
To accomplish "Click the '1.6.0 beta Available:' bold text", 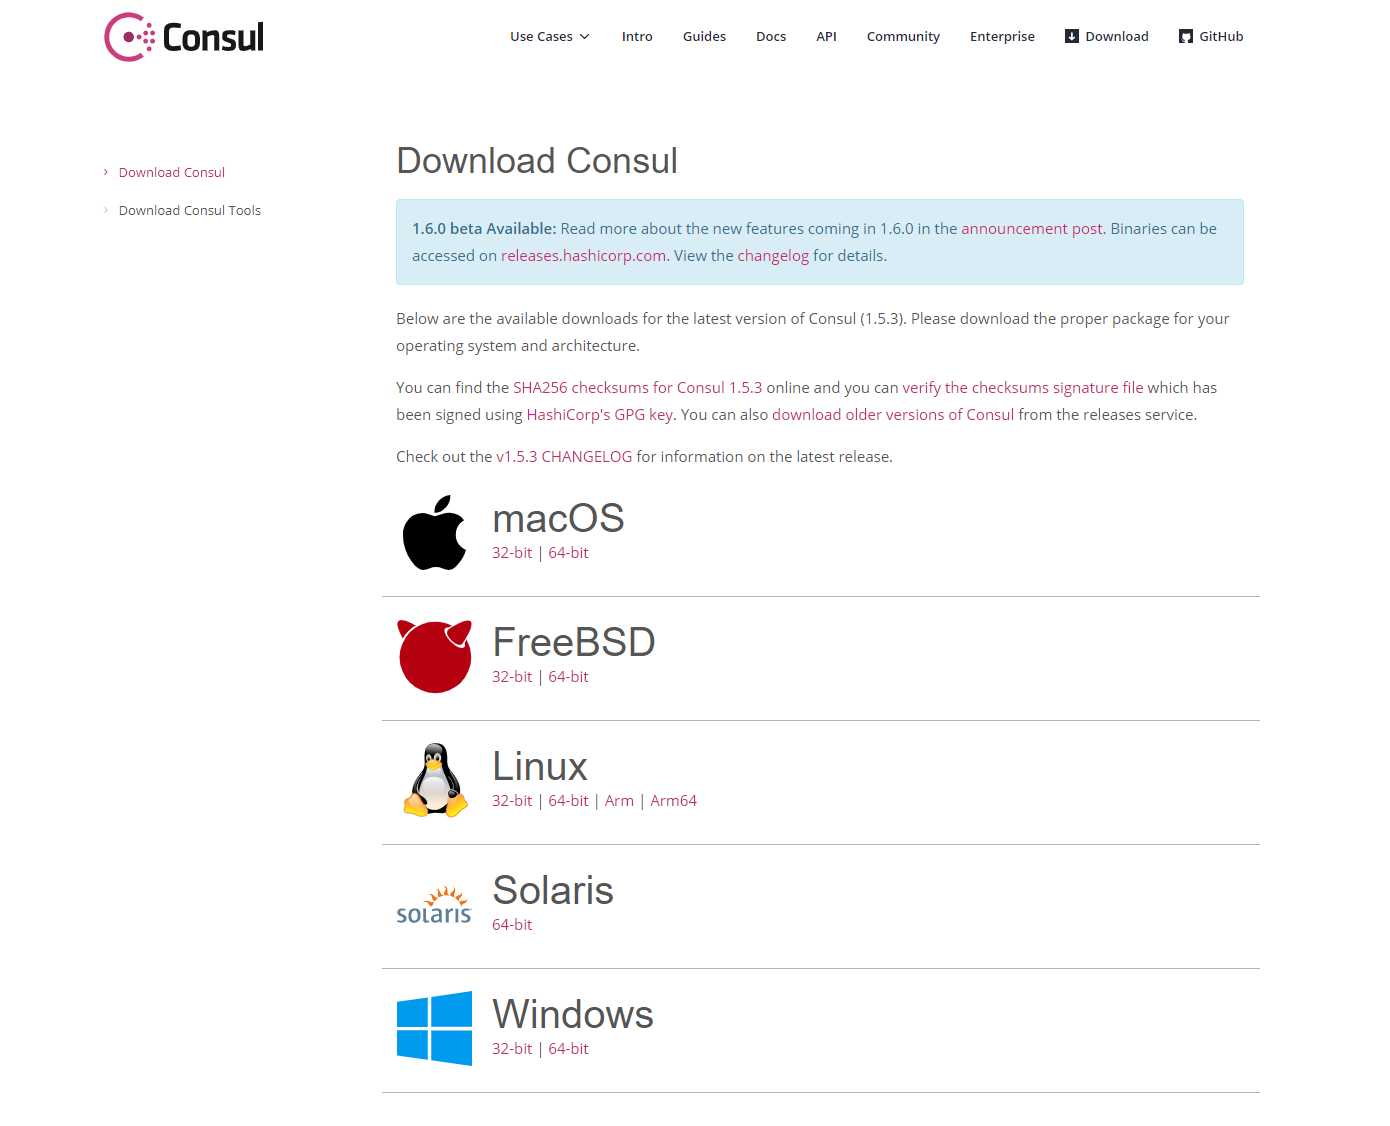I will pos(484,228).
